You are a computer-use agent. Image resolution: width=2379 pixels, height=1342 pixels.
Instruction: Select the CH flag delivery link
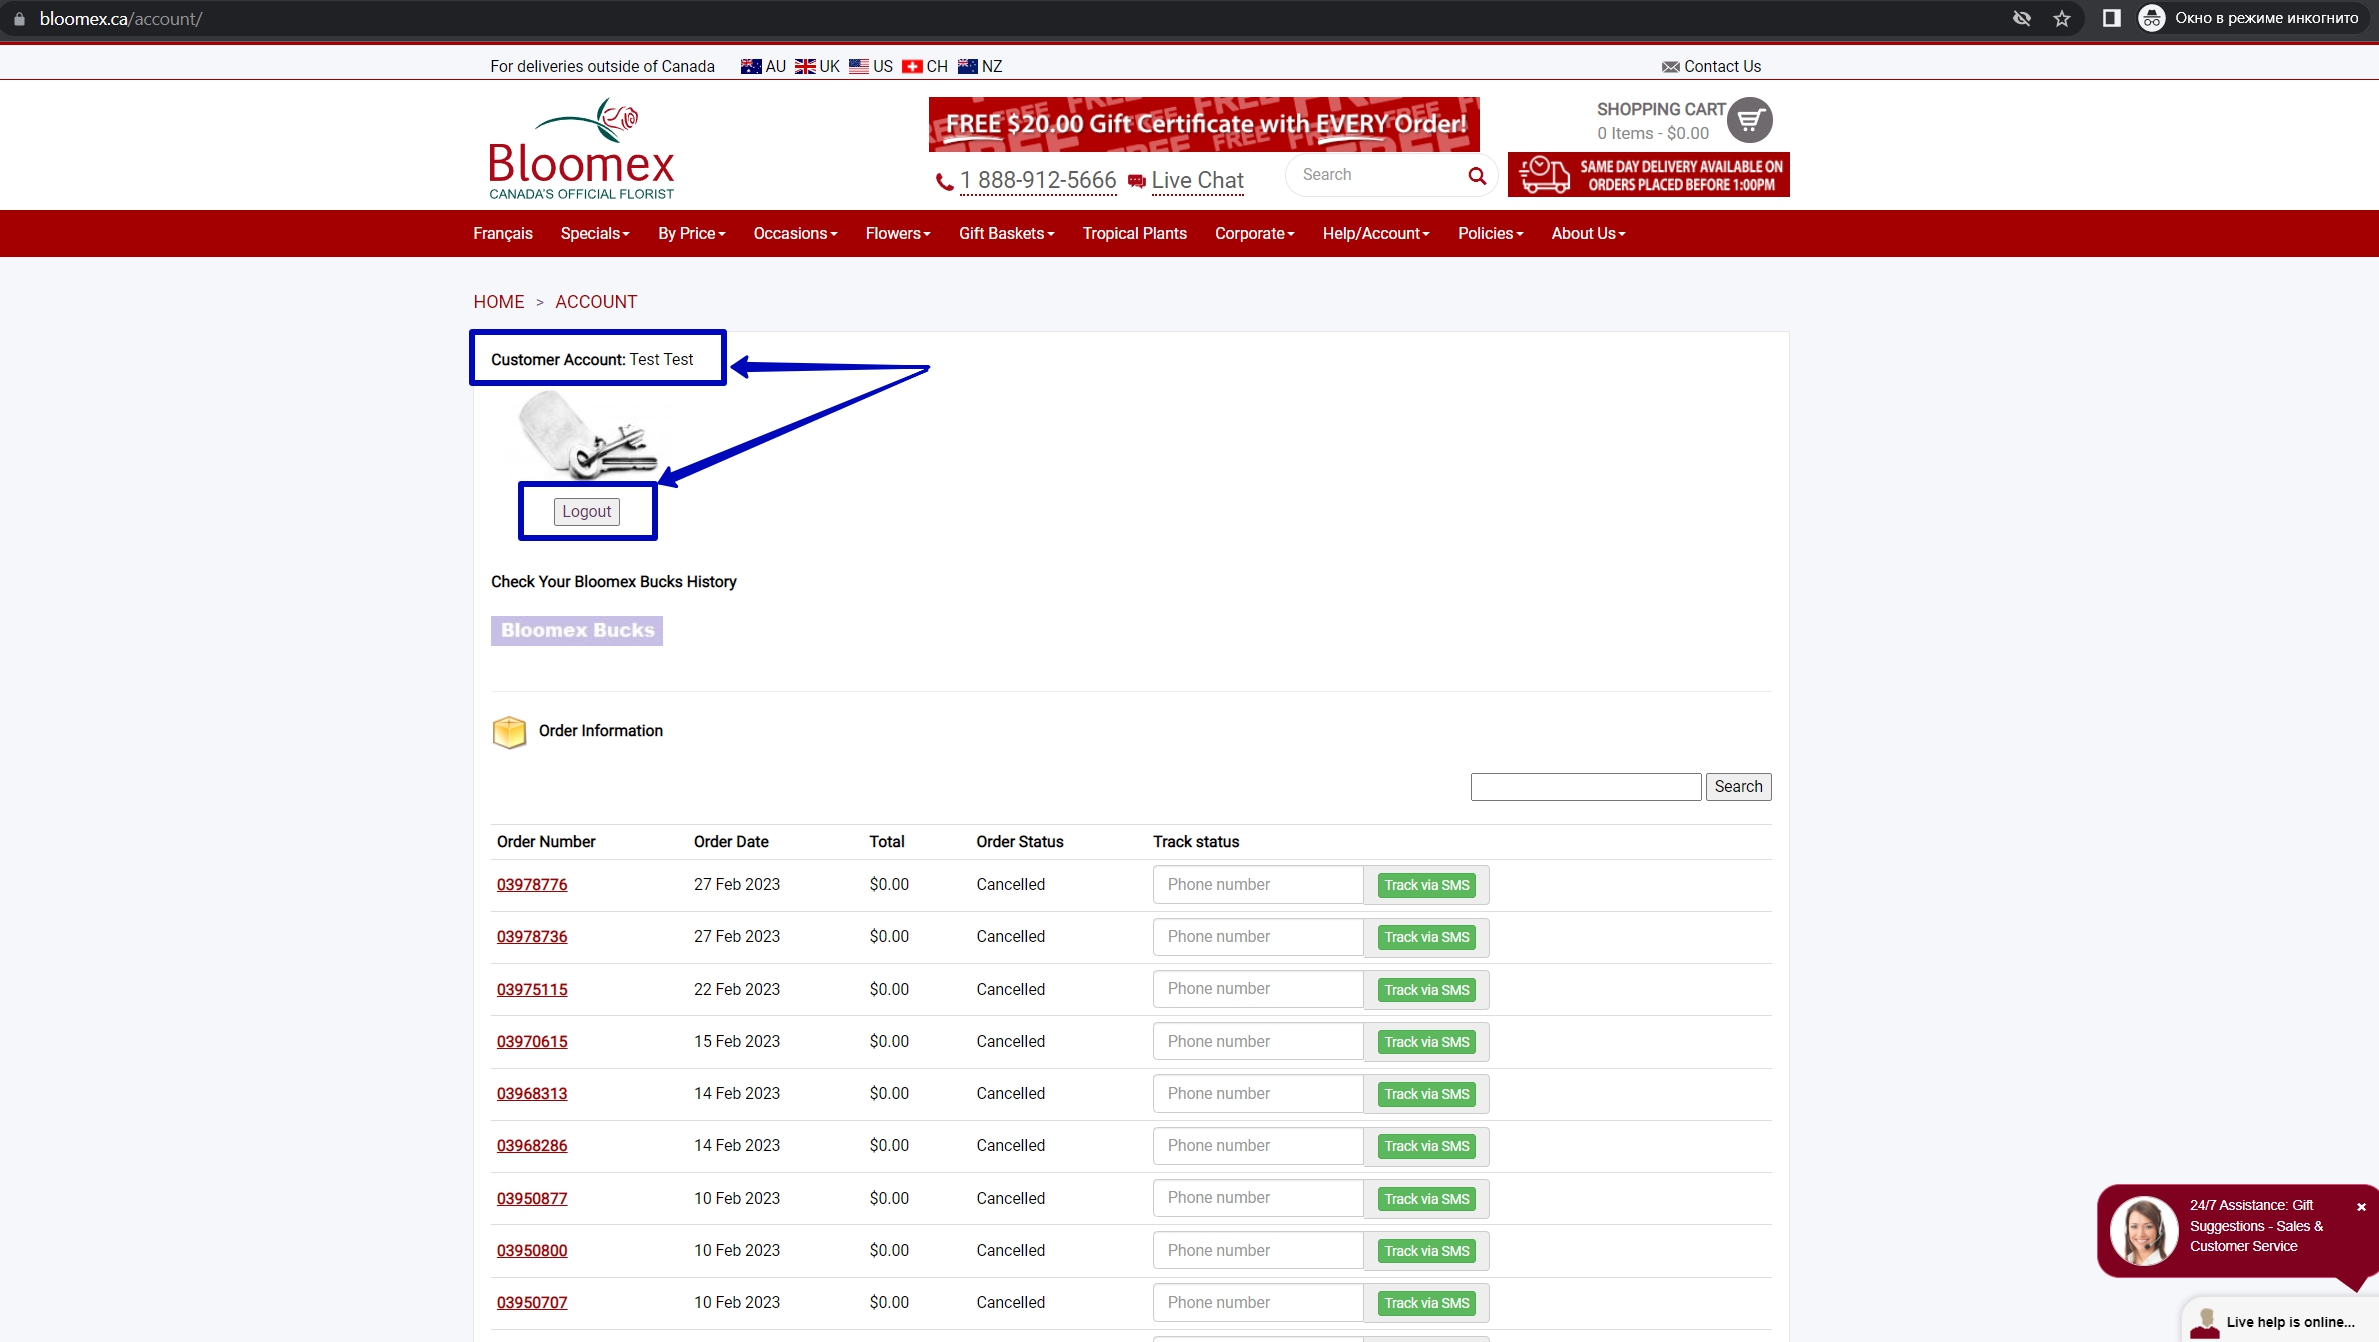[x=925, y=66]
